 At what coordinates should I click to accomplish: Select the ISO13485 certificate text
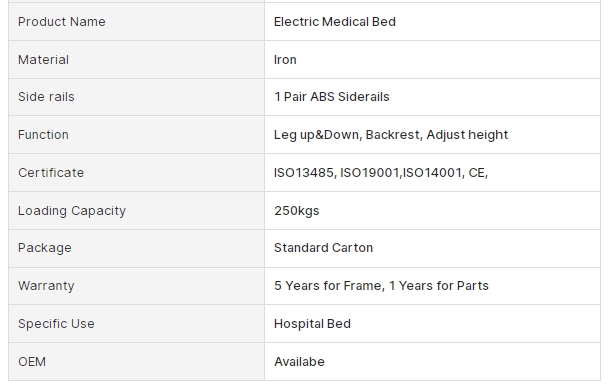[305, 172]
